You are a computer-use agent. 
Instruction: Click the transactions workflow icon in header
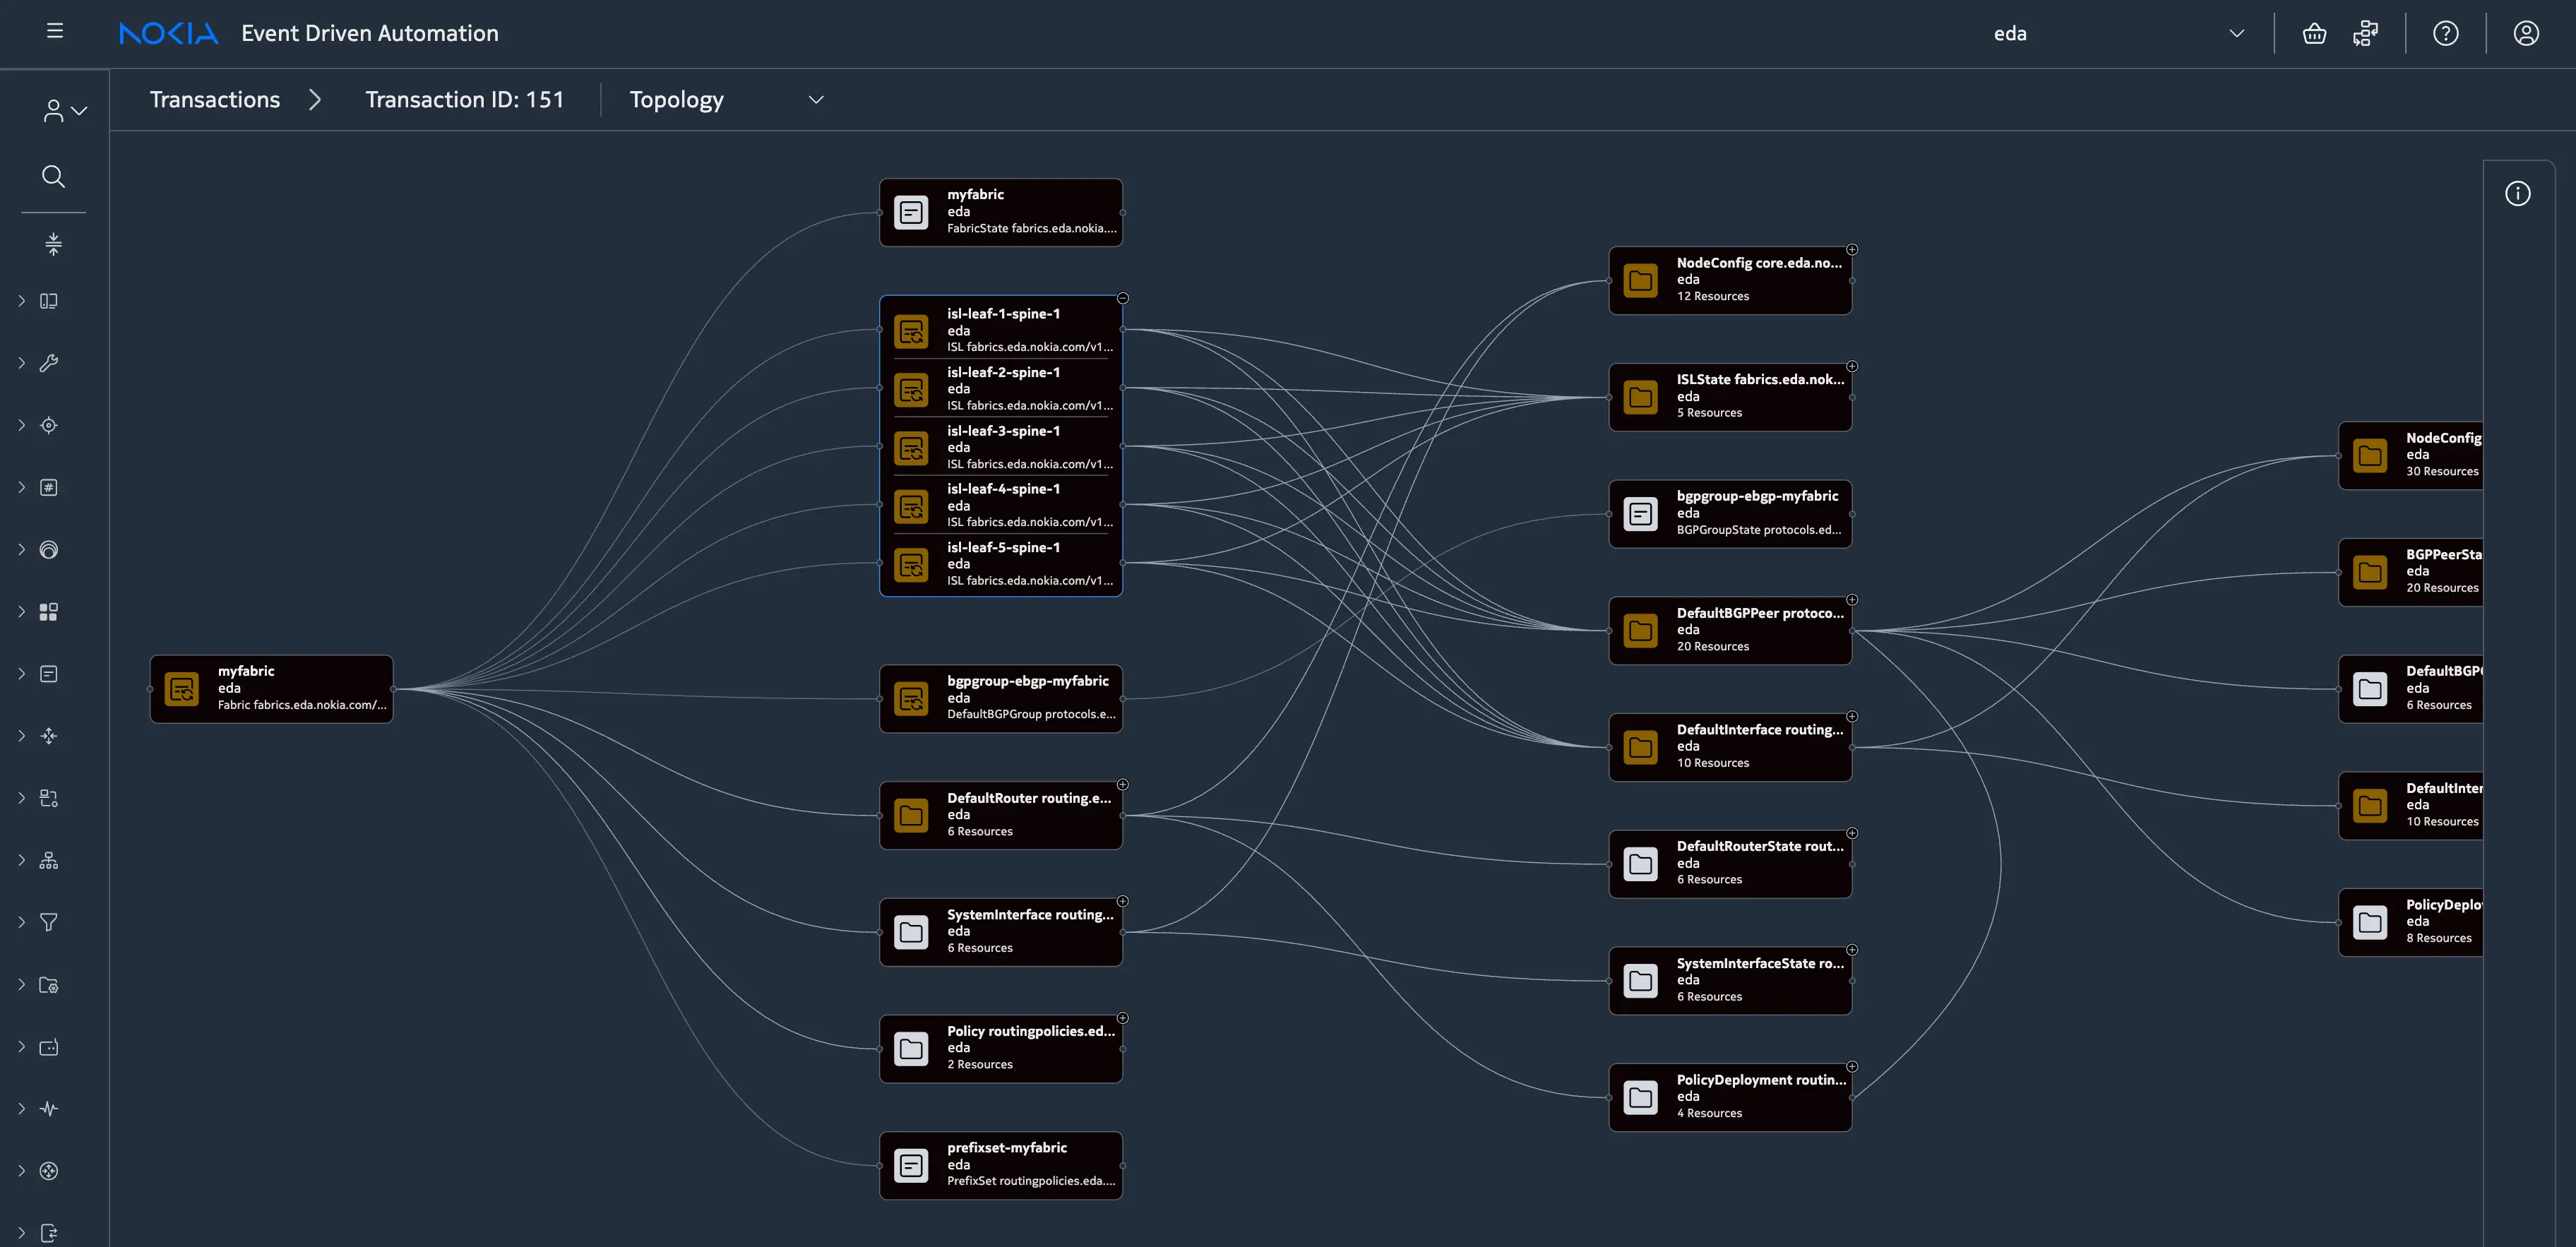(2366, 34)
